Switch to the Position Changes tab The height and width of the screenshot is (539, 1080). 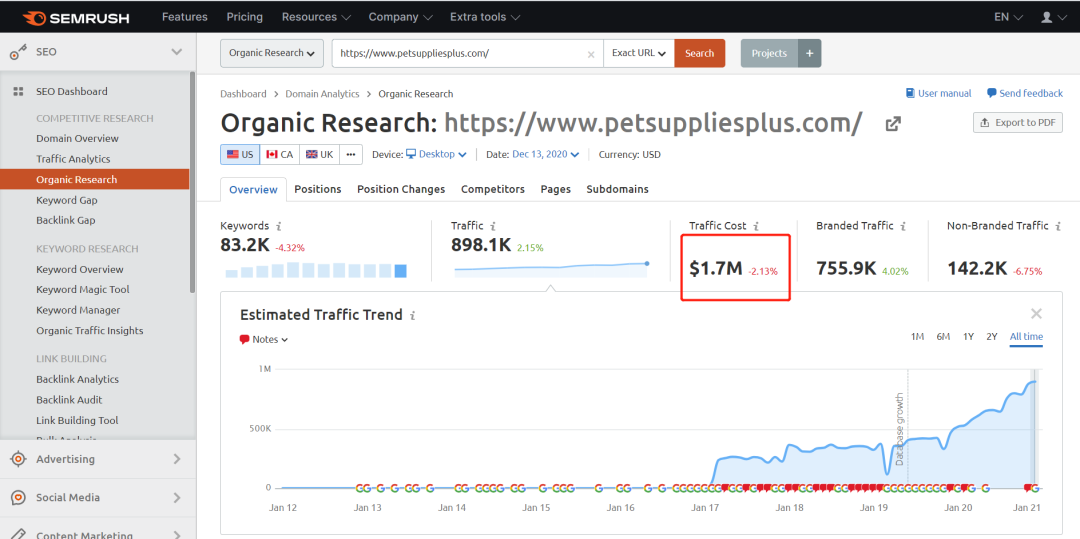pos(400,189)
